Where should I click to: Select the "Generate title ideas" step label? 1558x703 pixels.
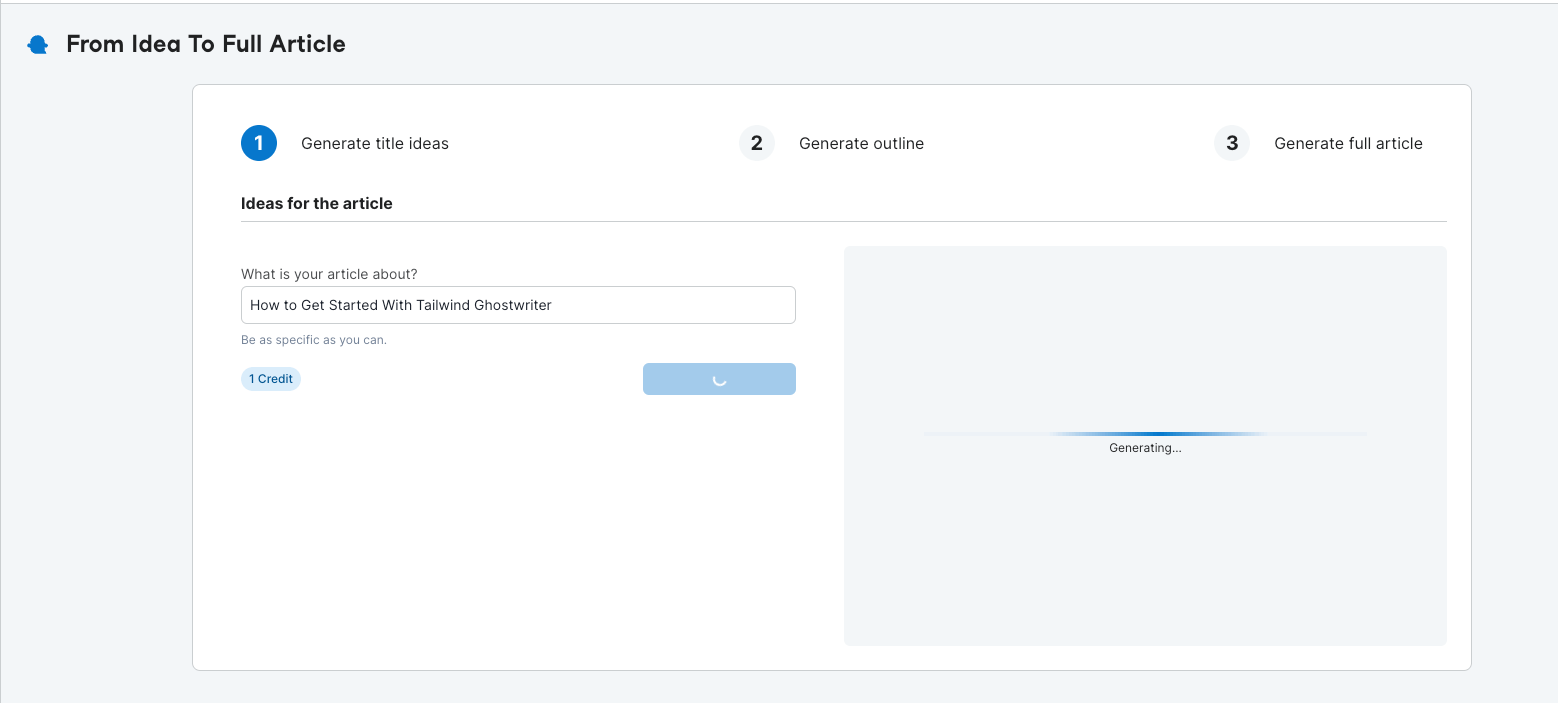pos(375,144)
